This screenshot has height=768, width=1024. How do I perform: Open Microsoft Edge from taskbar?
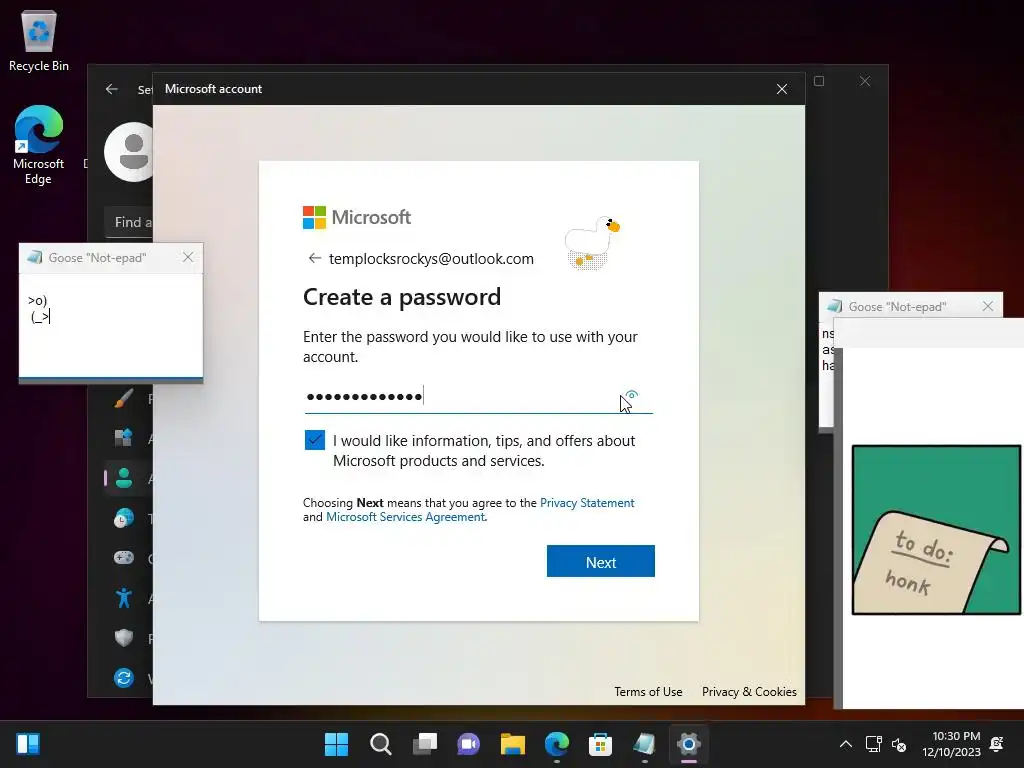(x=556, y=744)
